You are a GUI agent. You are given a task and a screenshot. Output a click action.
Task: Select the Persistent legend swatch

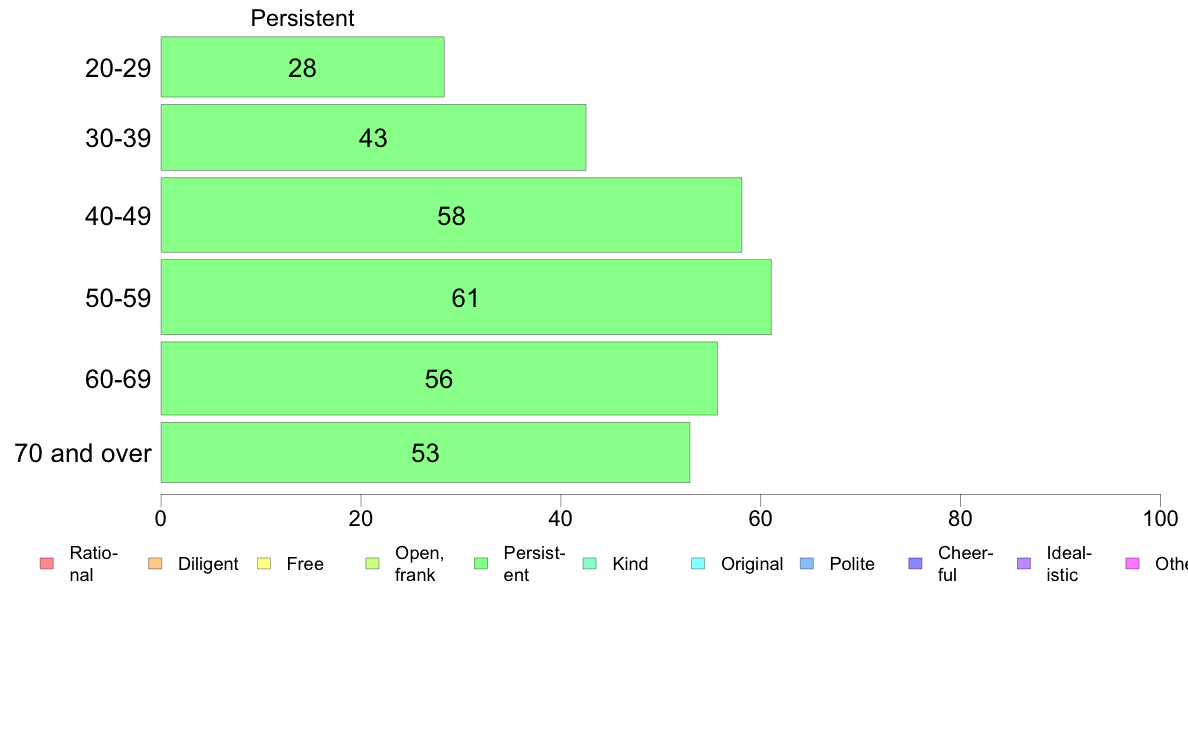click(481, 563)
